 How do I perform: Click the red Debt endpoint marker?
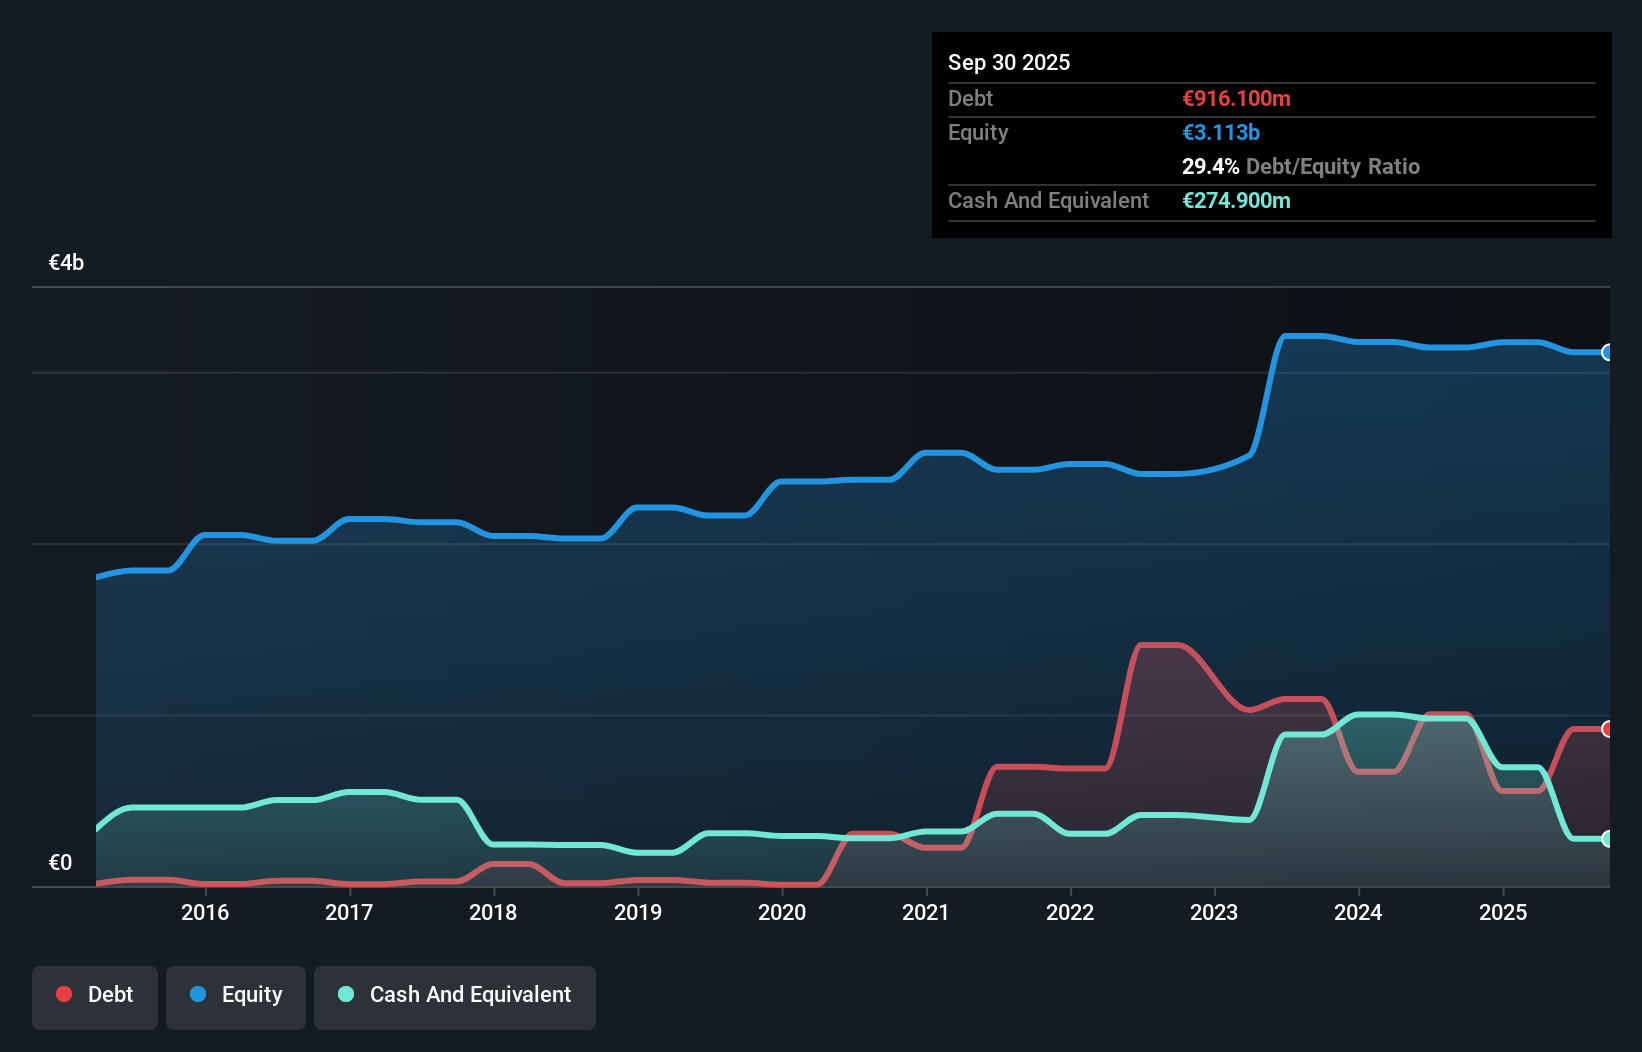(1608, 729)
